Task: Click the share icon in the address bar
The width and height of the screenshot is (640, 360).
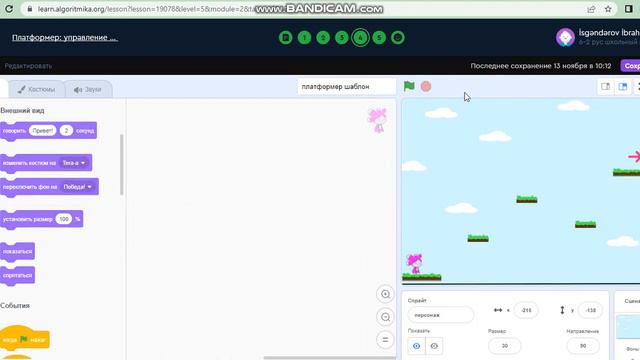Action: [x=591, y=9]
